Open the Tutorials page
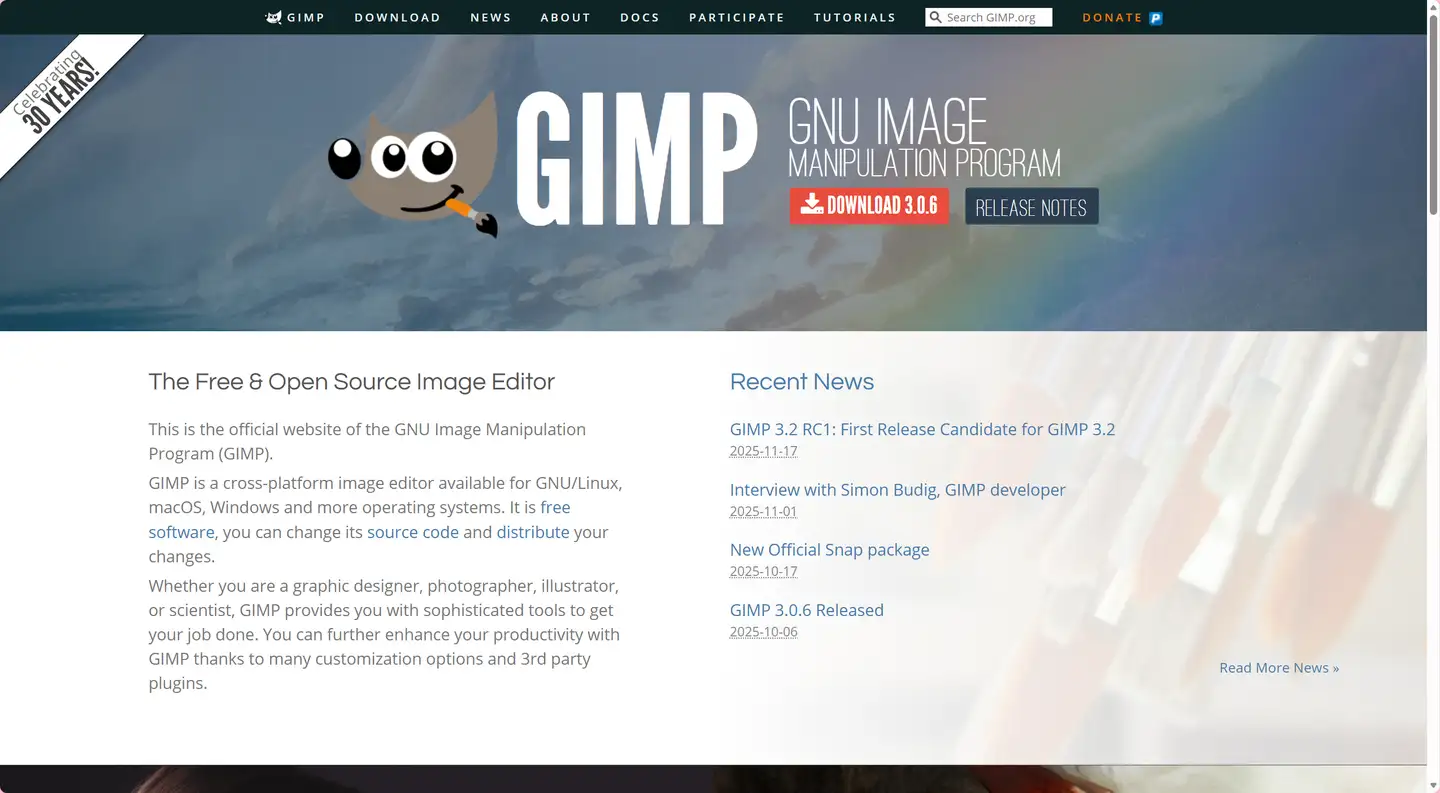Viewport: 1440px width, 793px height. coord(855,18)
